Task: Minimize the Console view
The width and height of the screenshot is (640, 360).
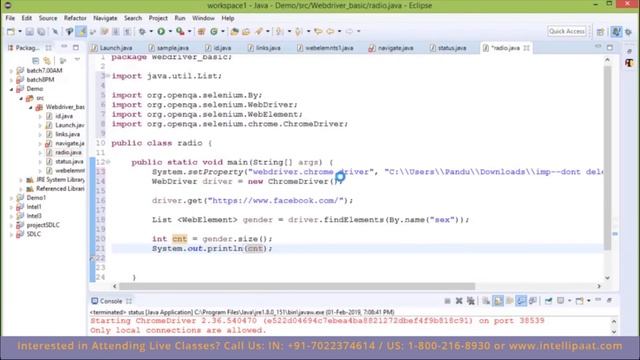Action: point(598,300)
